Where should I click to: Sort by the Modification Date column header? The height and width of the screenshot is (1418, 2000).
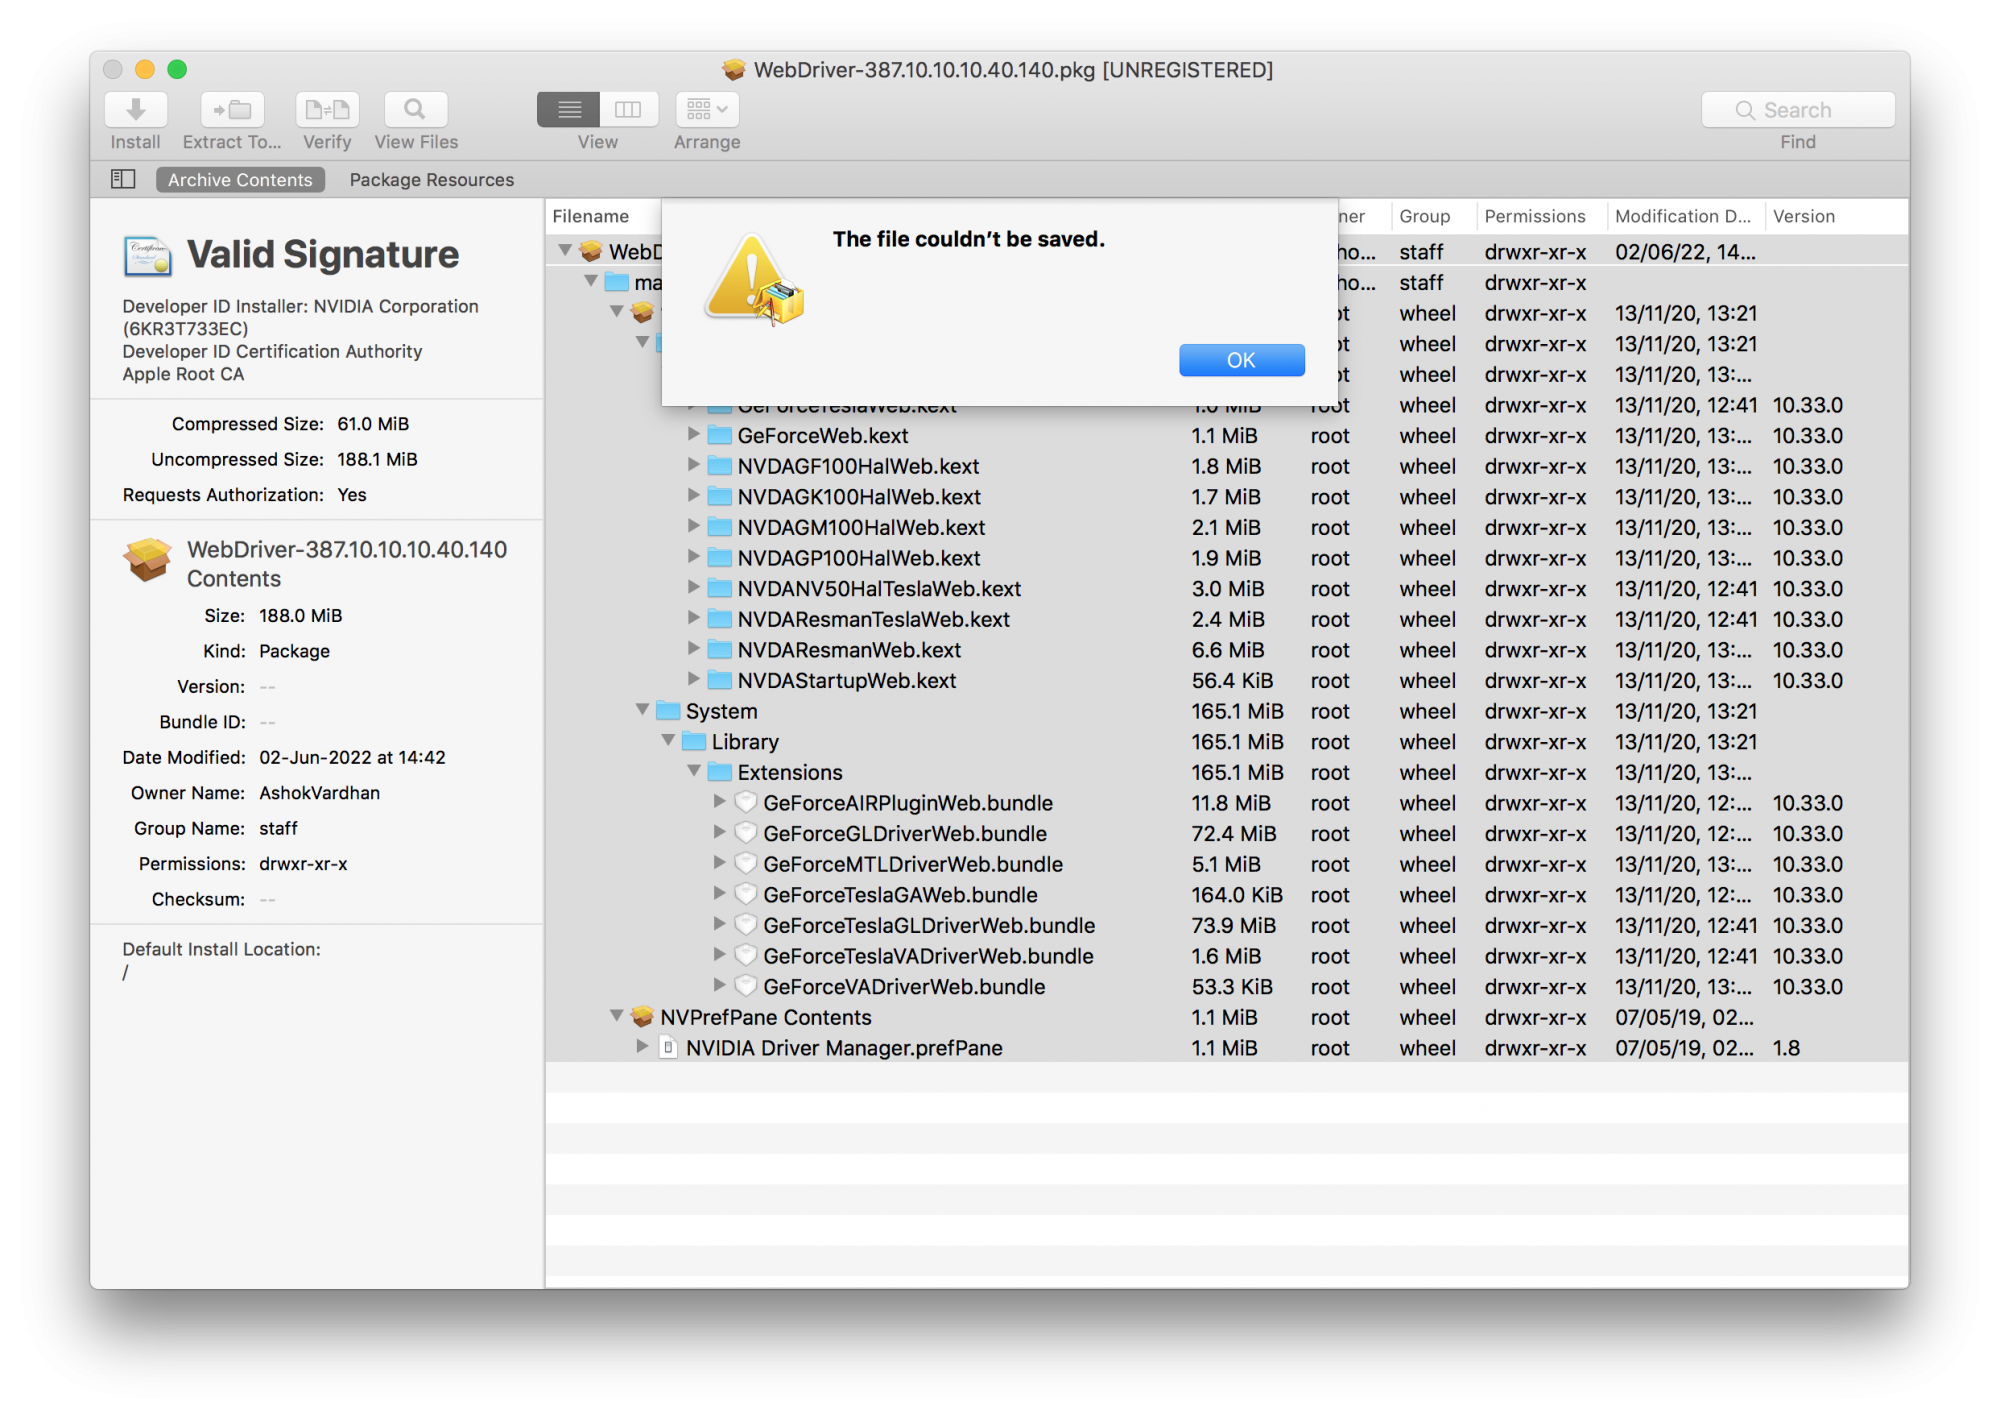[x=1683, y=216]
